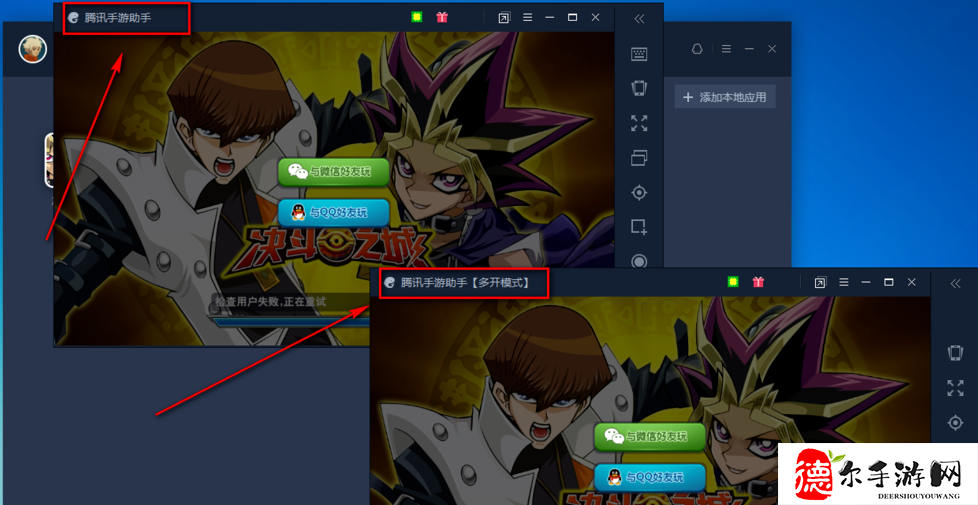The image size is (978, 505).
Task: Click pop-out window icon in 多开模式 title bar
Action: 820,282
